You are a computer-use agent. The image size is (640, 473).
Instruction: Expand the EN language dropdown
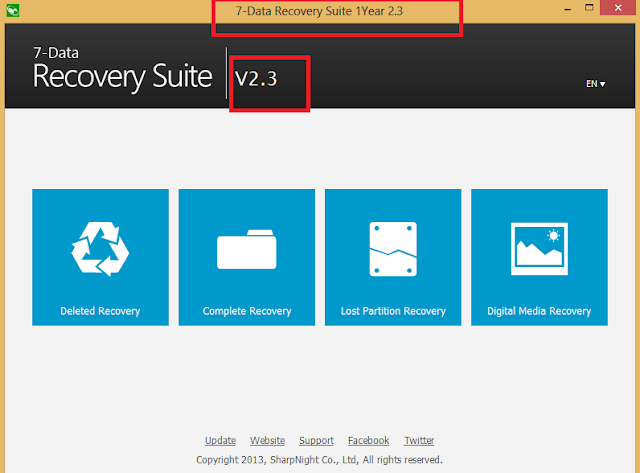click(x=596, y=84)
